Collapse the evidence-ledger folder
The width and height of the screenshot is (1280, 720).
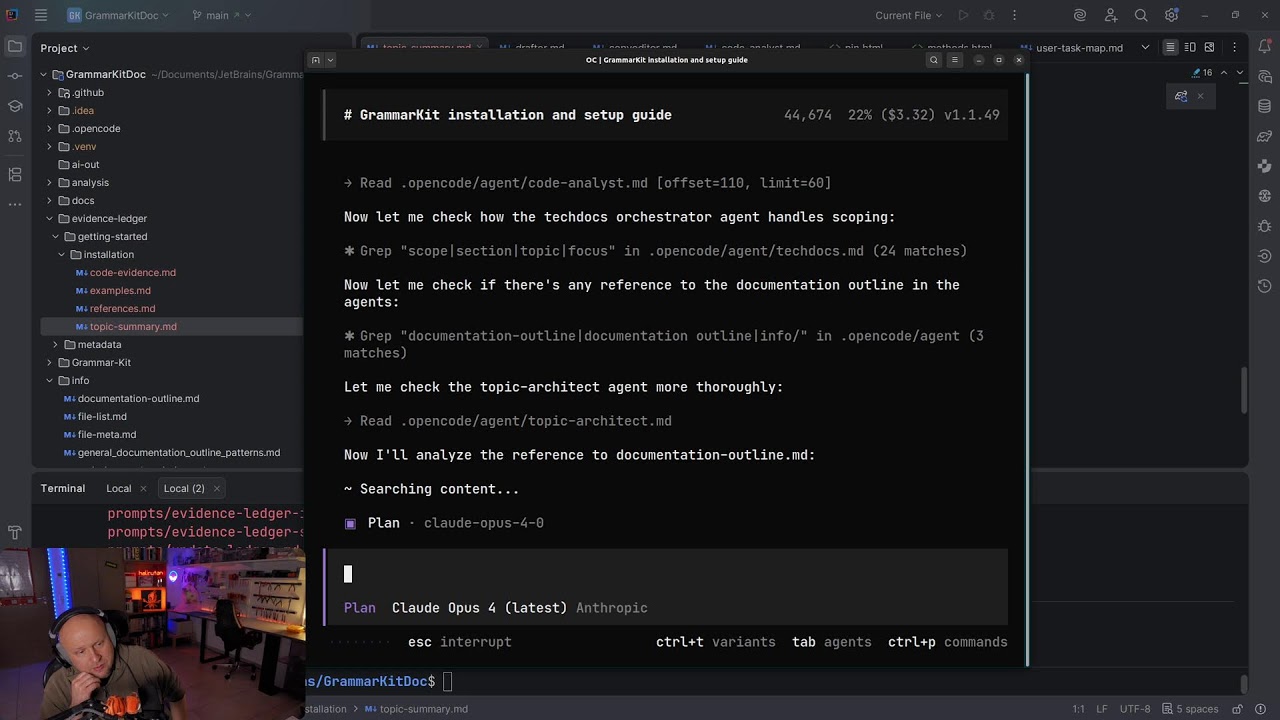pos(49,218)
